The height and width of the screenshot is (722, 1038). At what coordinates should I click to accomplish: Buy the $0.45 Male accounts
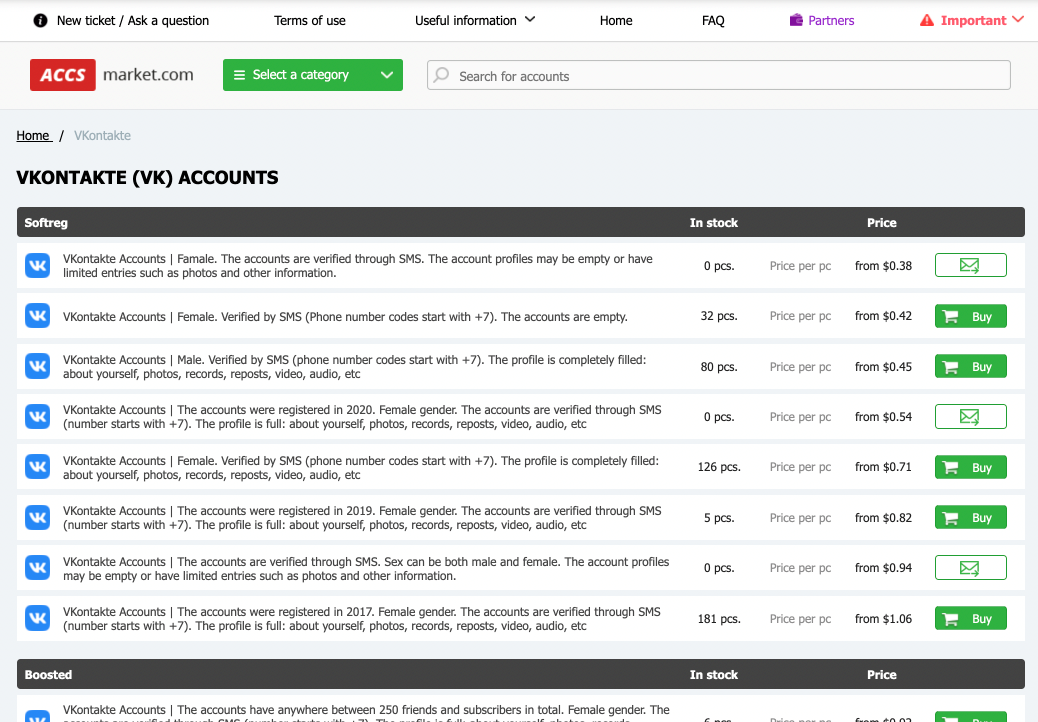pos(970,367)
